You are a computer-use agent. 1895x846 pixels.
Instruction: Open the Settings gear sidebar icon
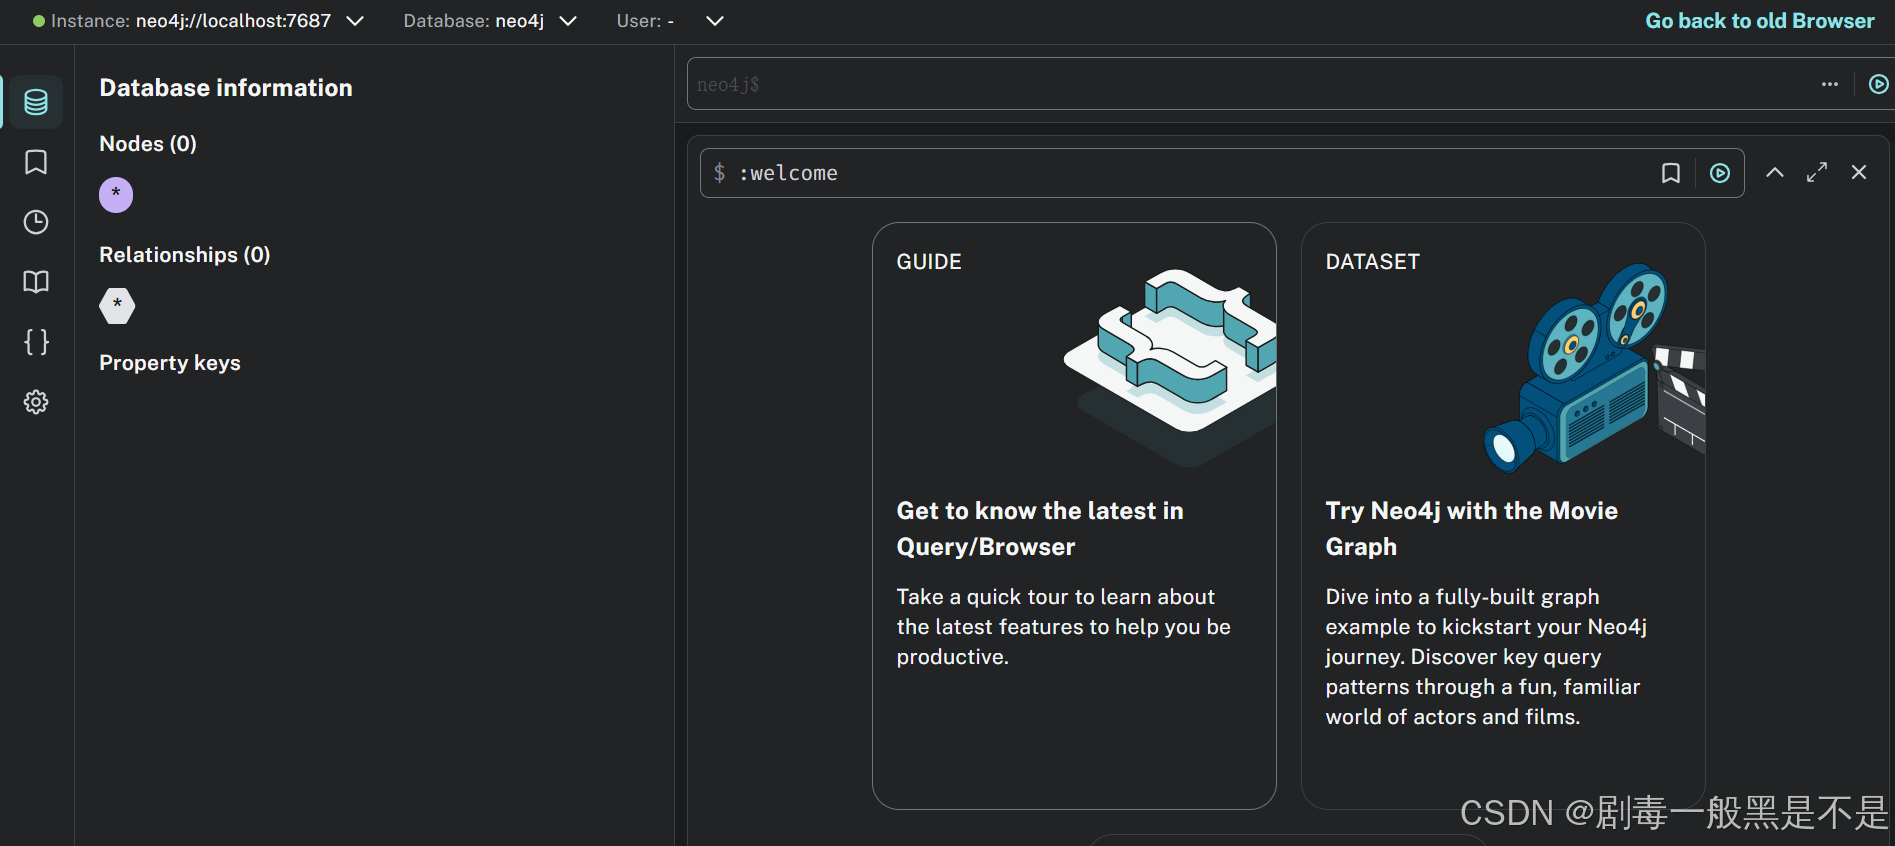(36, 402)
